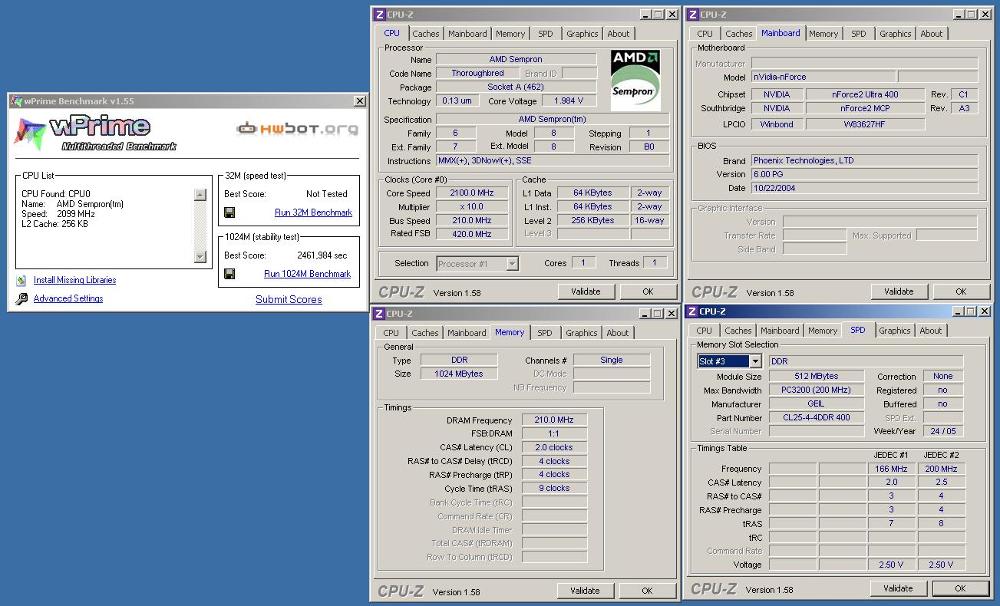
Task: Open Caches tab in SPD window
Action: 738,330
